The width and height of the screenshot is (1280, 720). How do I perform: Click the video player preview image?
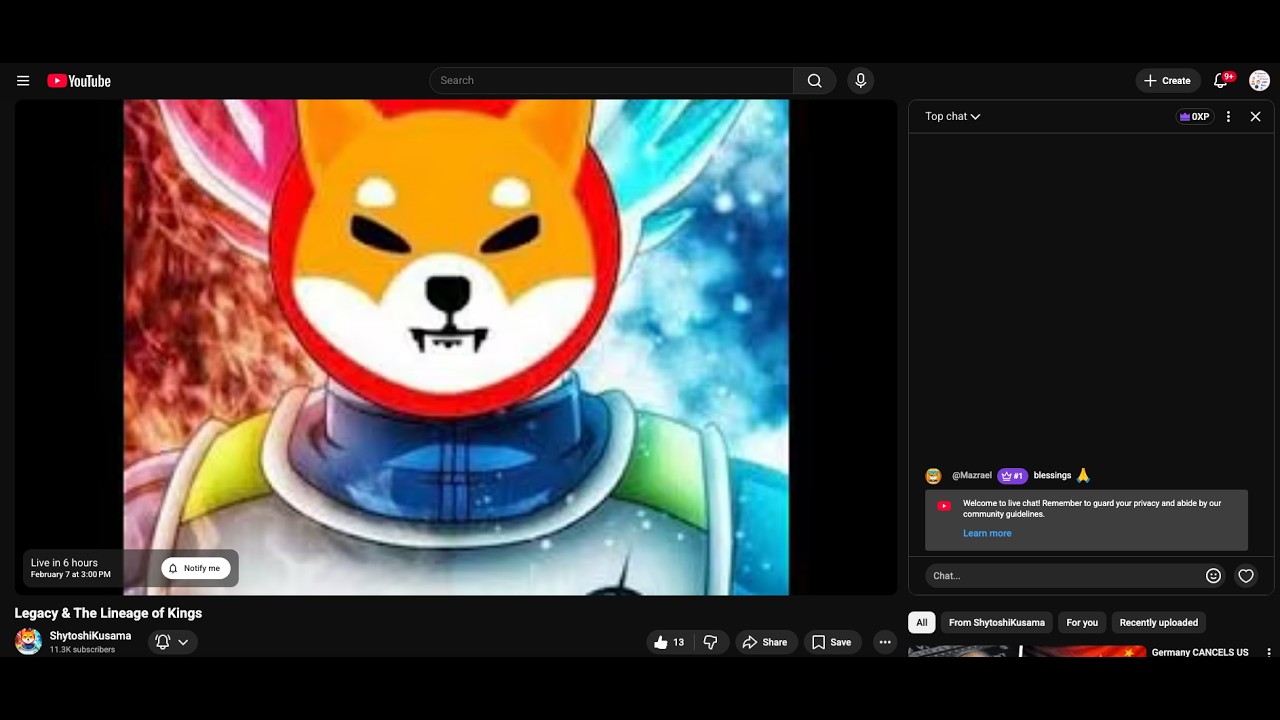coord(456,347)
